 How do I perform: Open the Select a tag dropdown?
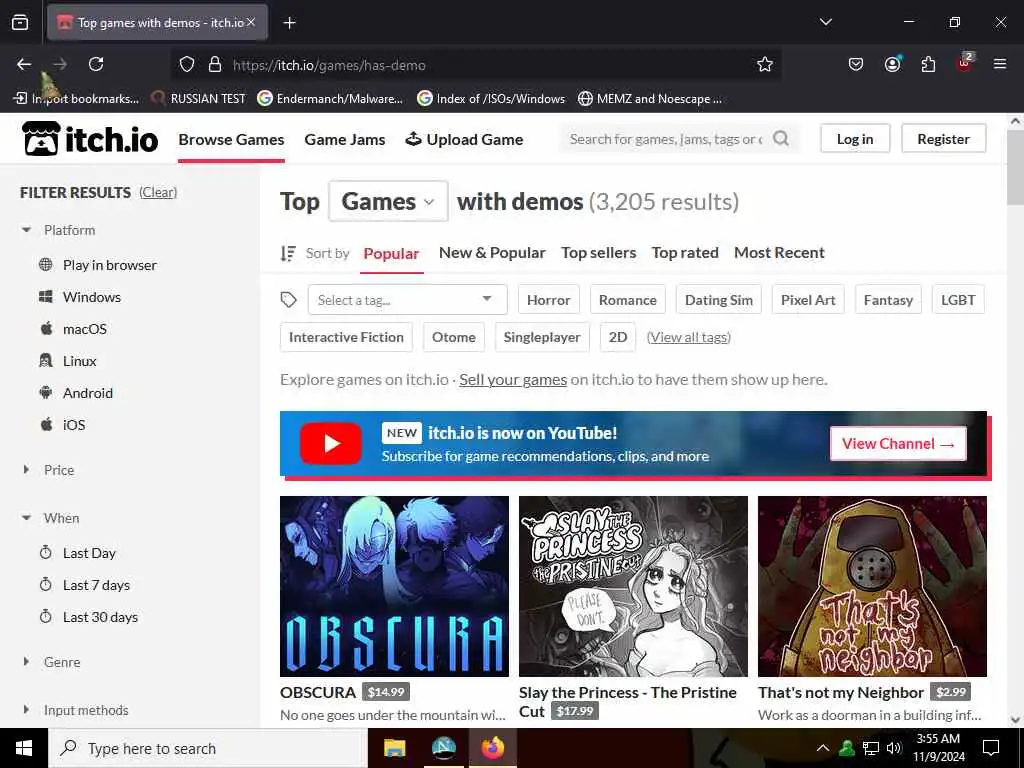tap(408, 300)
